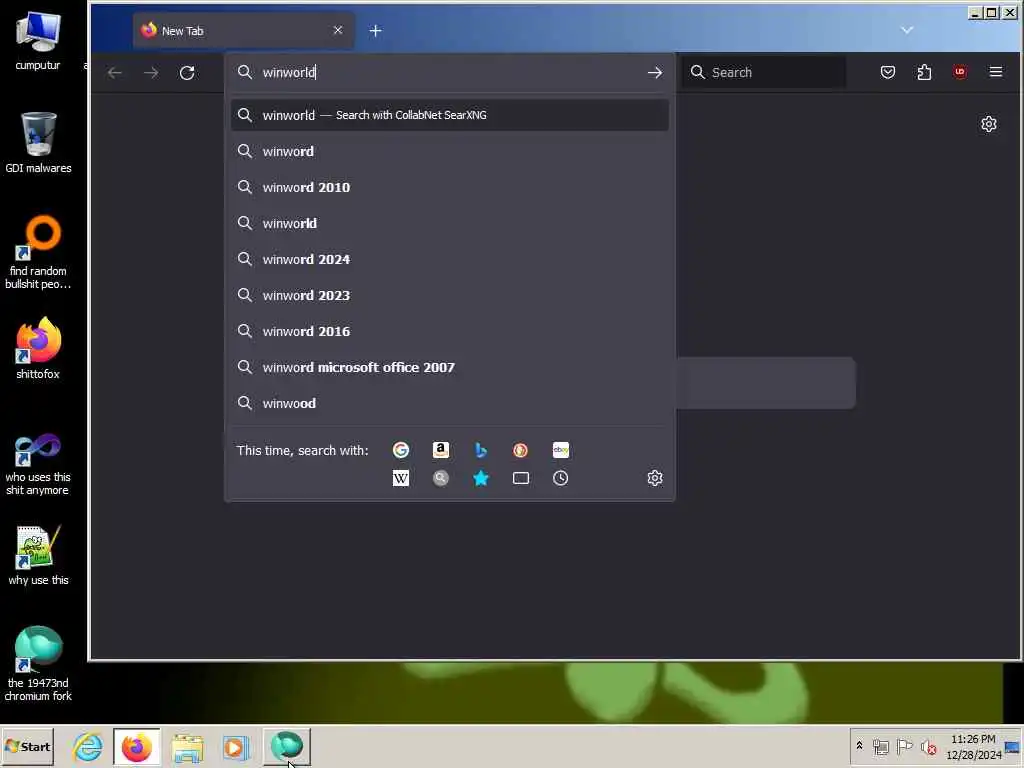
Task: Open a new tab with the plus button
Action: (x=376, y=31)
